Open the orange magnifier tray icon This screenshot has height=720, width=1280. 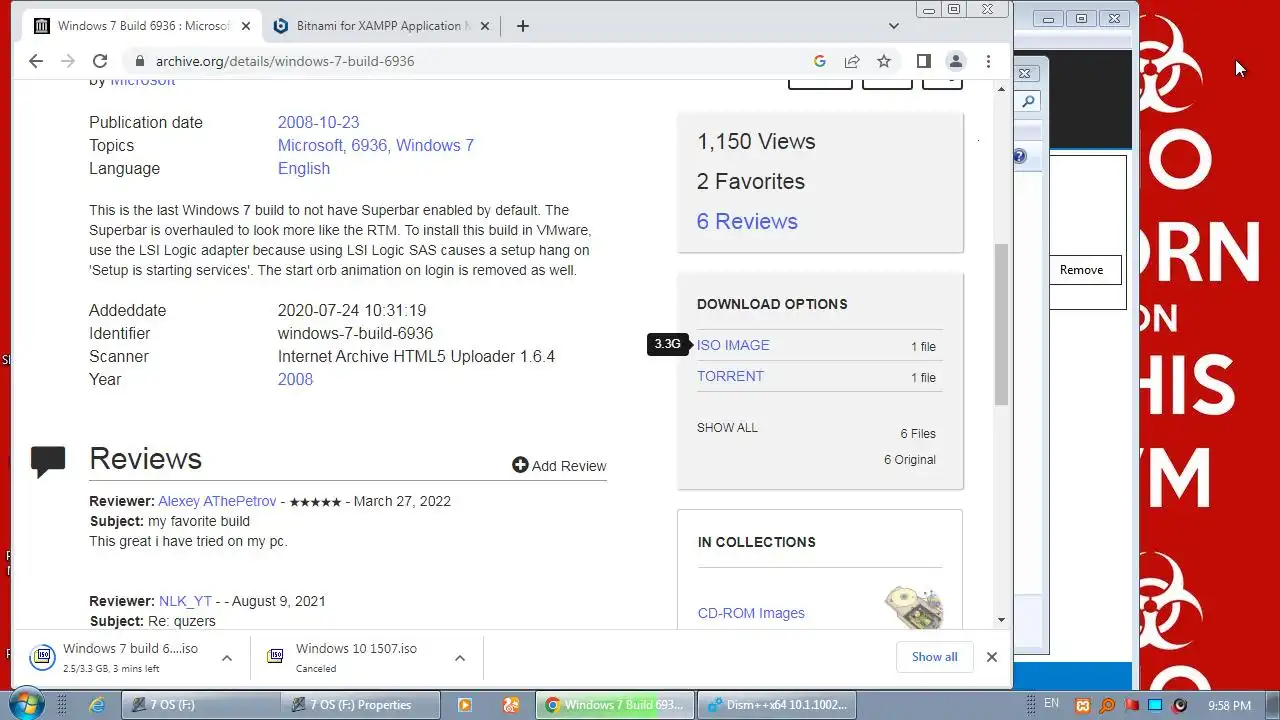click(x=1106, y=705)
